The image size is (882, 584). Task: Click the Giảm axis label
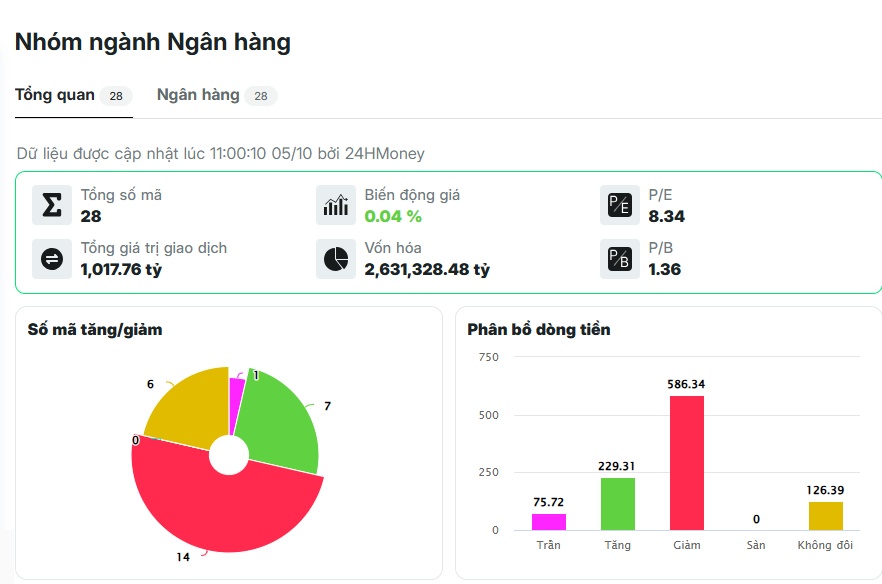coord(687,545)
